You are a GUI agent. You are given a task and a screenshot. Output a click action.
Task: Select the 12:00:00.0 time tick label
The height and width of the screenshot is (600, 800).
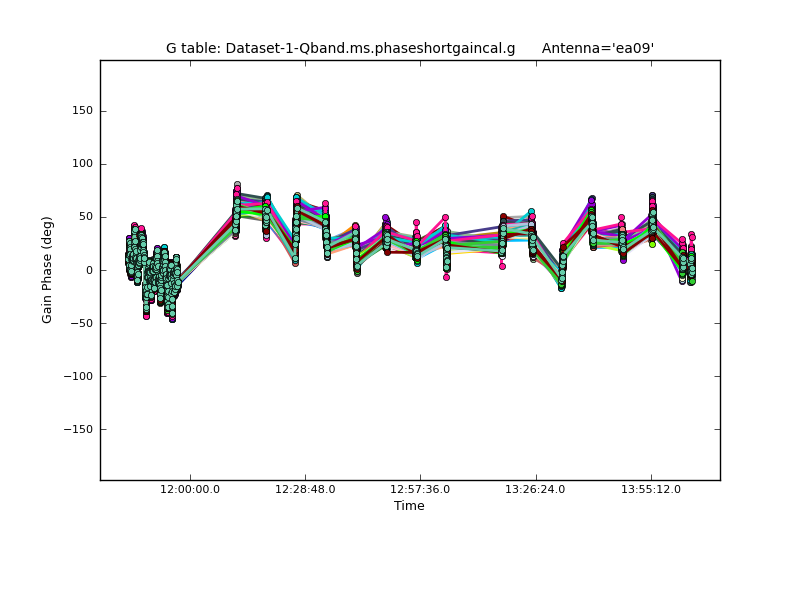(190, 489)
